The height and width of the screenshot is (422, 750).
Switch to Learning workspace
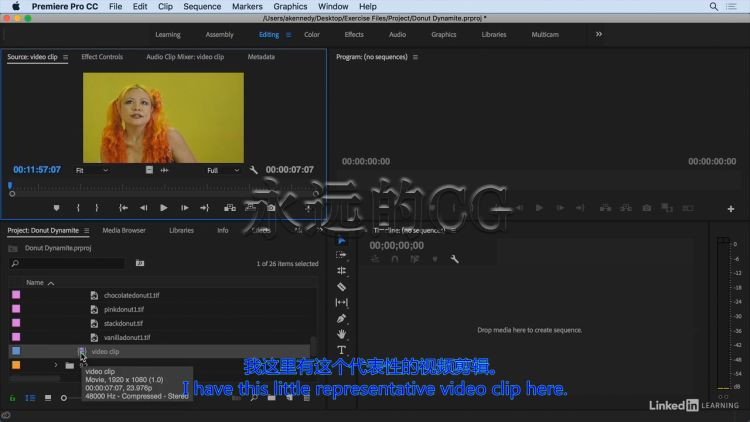(167, 34)
